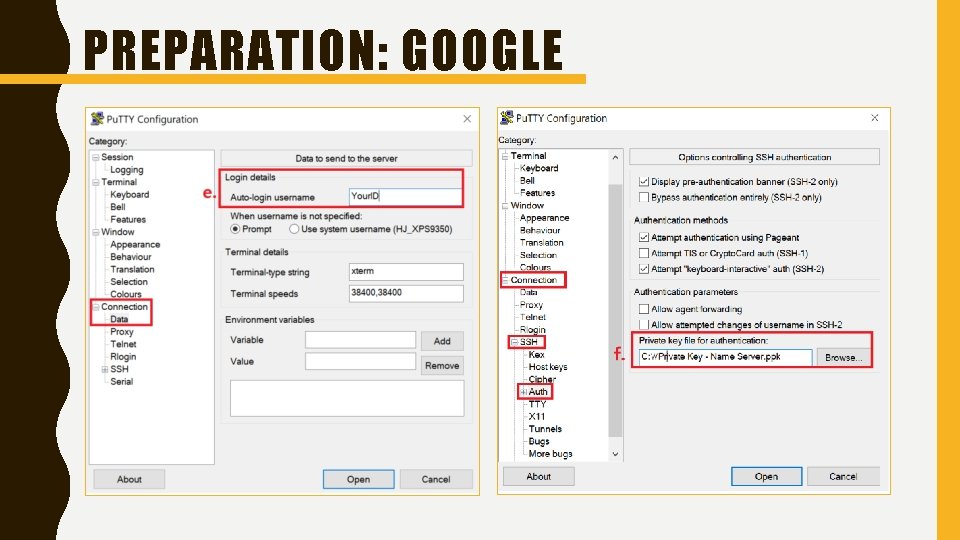
Task: Click the environment Value field
Action: (x=360, y=361)
